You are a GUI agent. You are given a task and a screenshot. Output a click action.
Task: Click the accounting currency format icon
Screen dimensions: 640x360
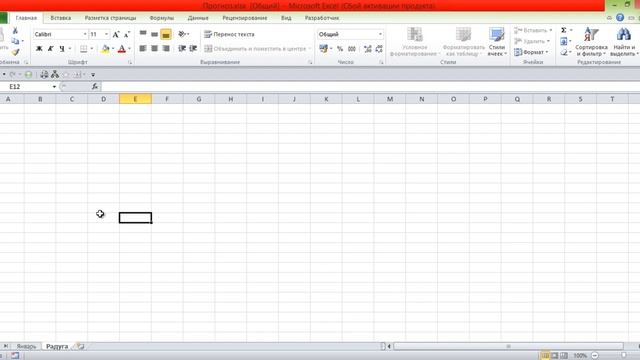point(323,49)
